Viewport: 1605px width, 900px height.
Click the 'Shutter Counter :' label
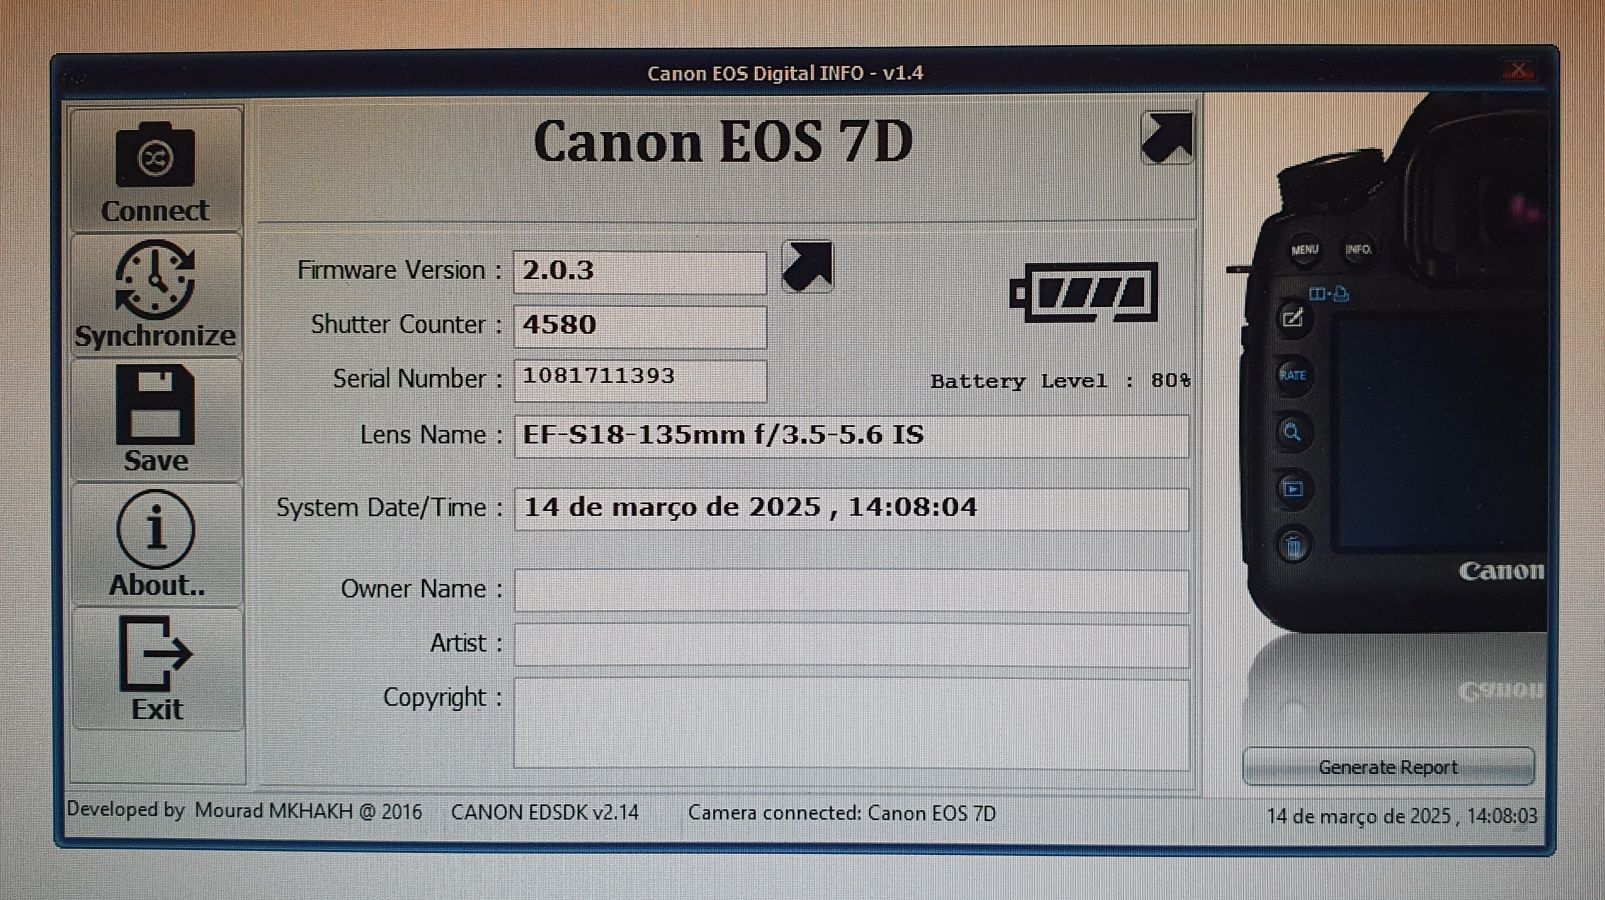pyautogui.click(x=406, y=325)
